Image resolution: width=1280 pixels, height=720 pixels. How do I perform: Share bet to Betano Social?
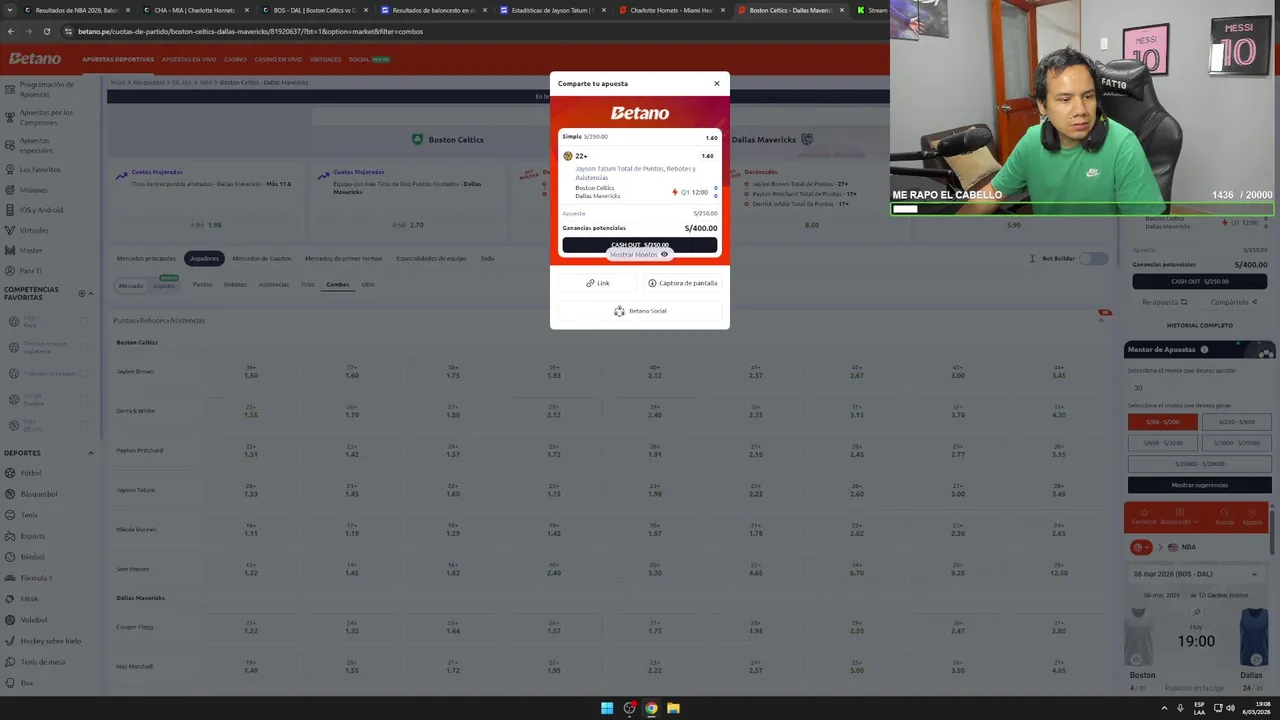(640, 311)
